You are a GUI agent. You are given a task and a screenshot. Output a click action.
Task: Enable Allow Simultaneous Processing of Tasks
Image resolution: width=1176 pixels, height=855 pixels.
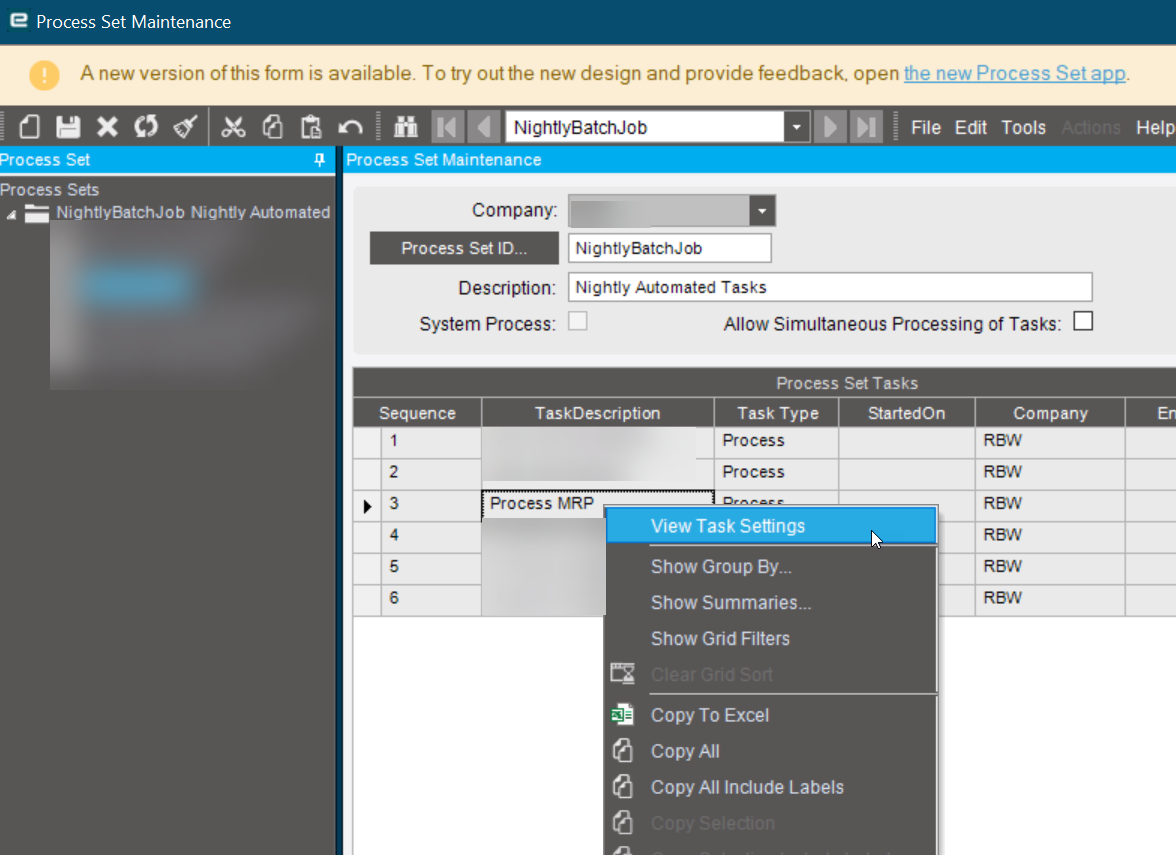1083,321
